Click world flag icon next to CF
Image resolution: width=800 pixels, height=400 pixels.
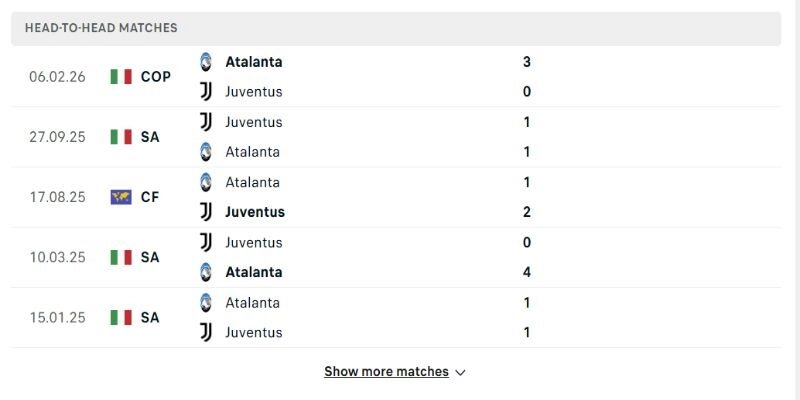[x=121, y=197]
